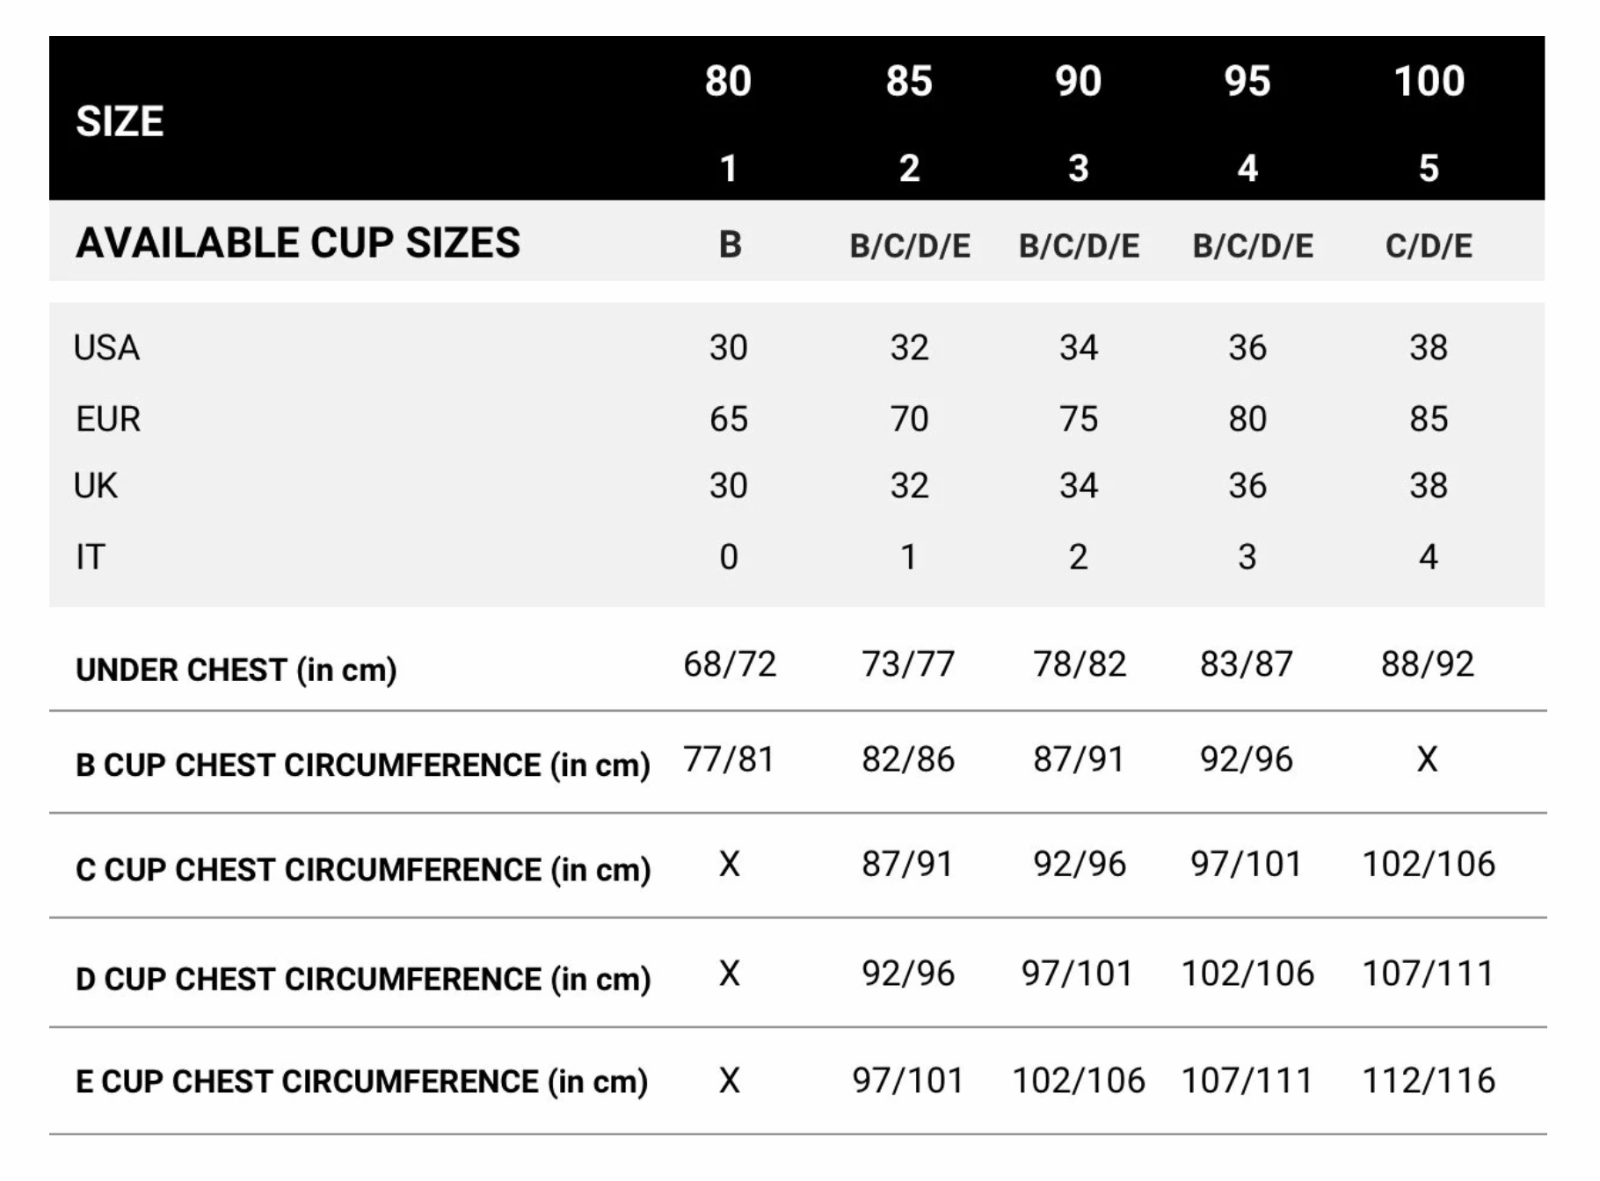Select IT size 4 value

(x=1428, y=557)
